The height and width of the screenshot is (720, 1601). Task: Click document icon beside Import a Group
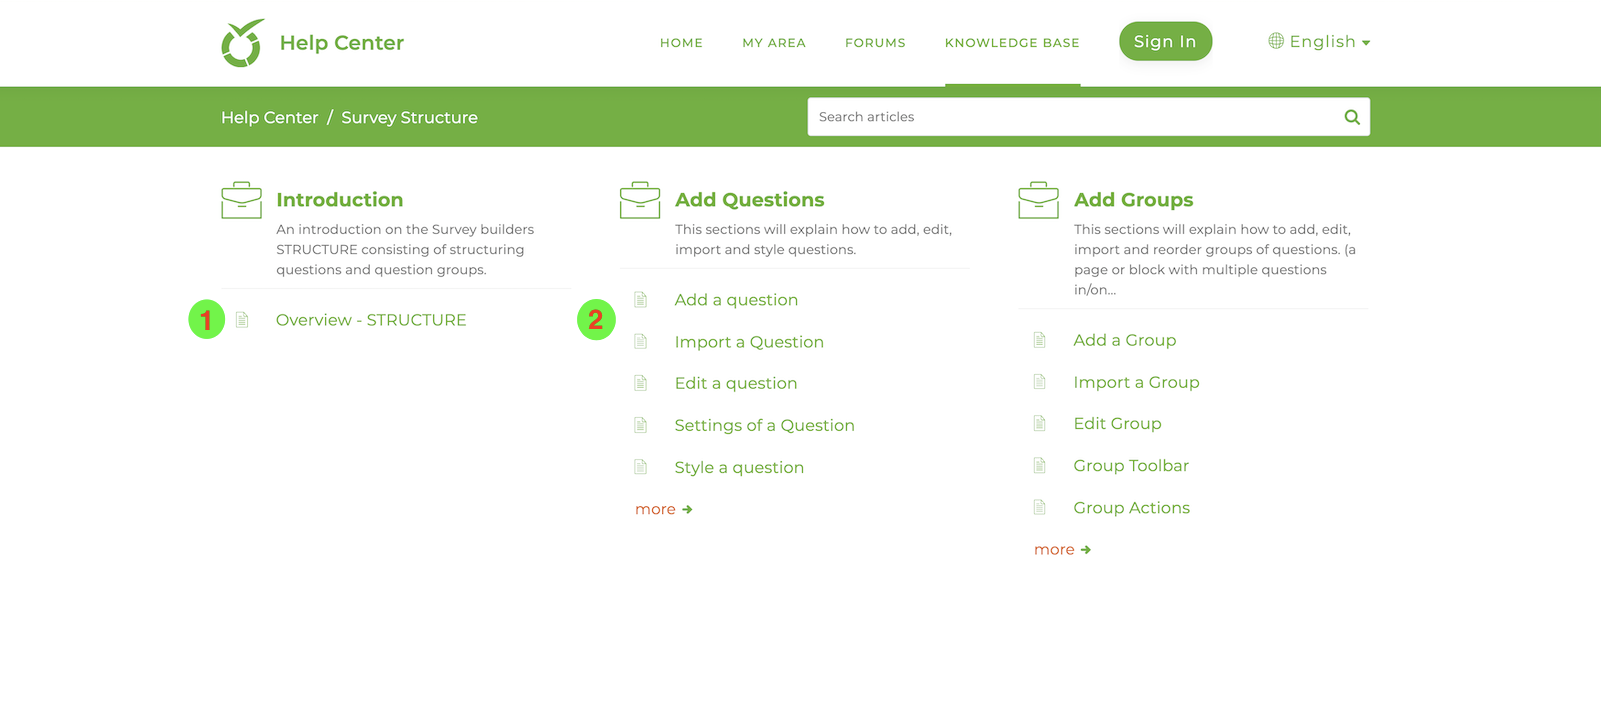coord(1040,382)
